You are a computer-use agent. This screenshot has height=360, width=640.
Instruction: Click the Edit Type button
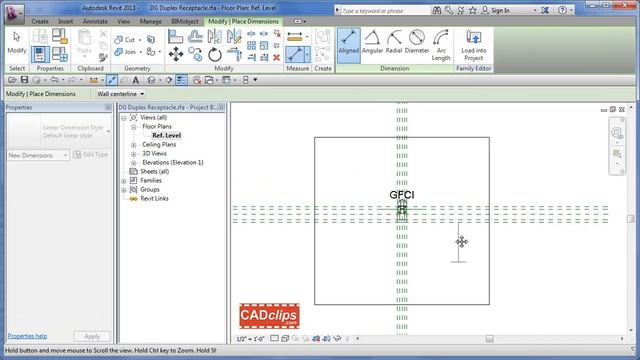pos(91,155)
